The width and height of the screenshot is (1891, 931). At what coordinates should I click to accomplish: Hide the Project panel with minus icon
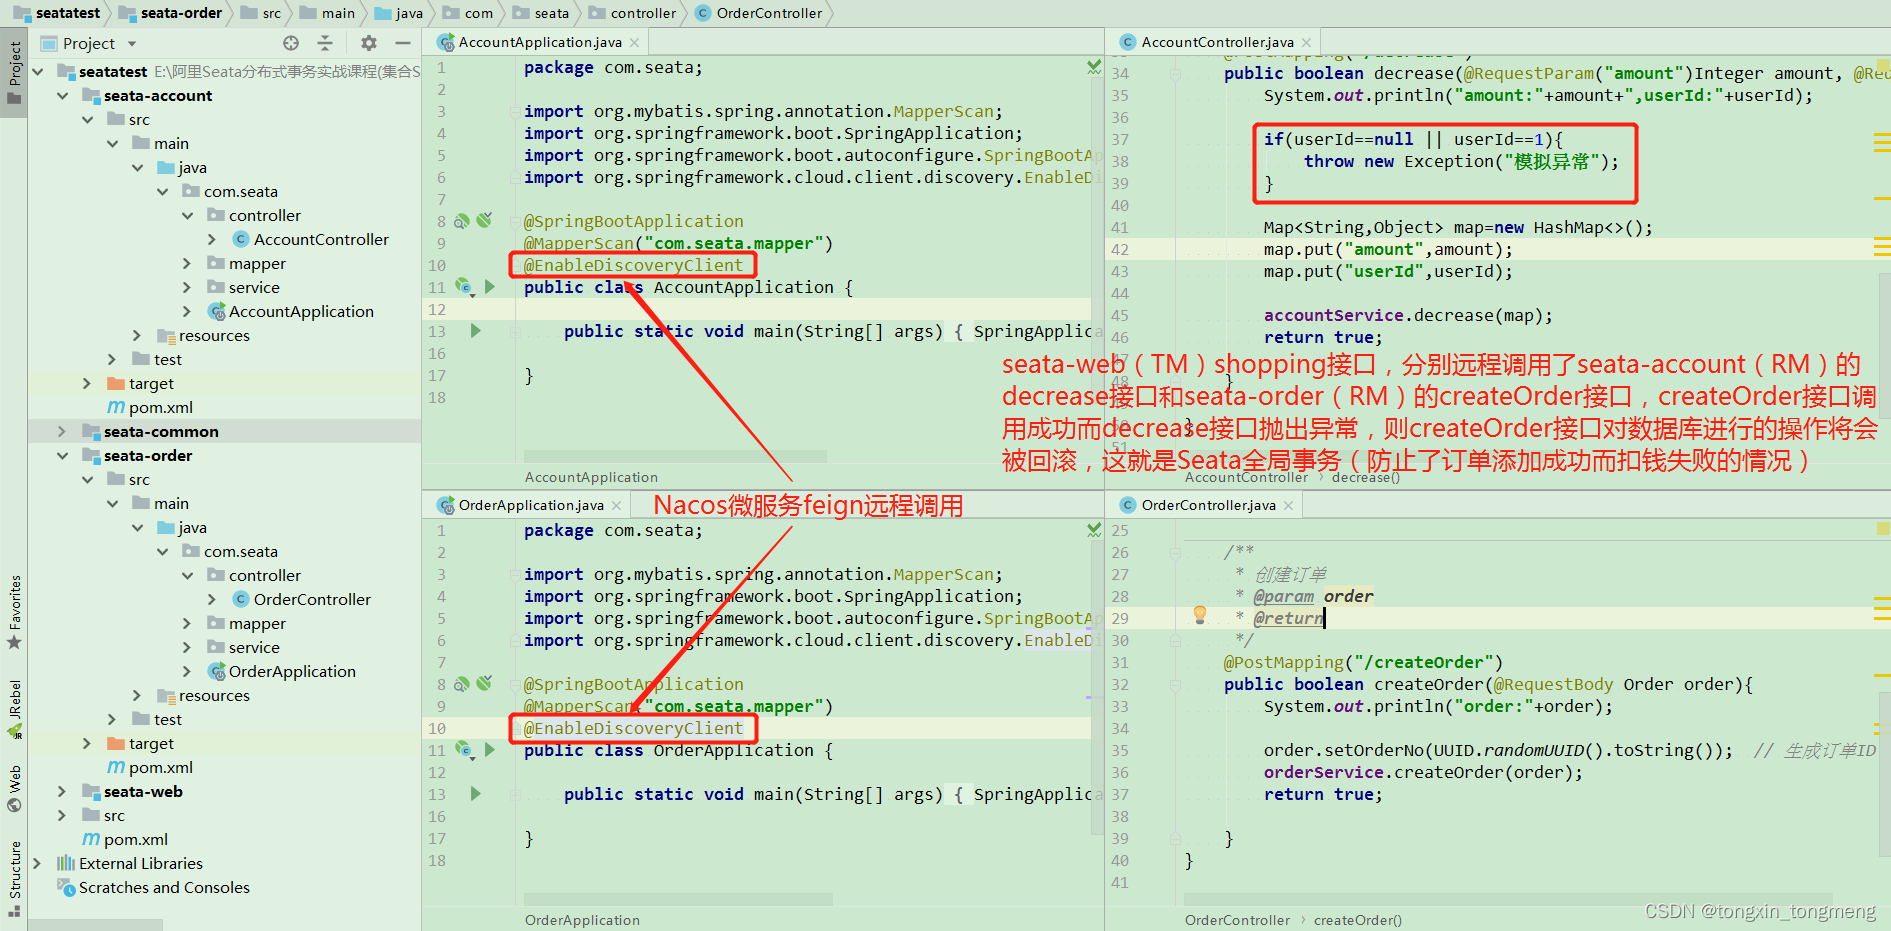[x=403, y=43]
